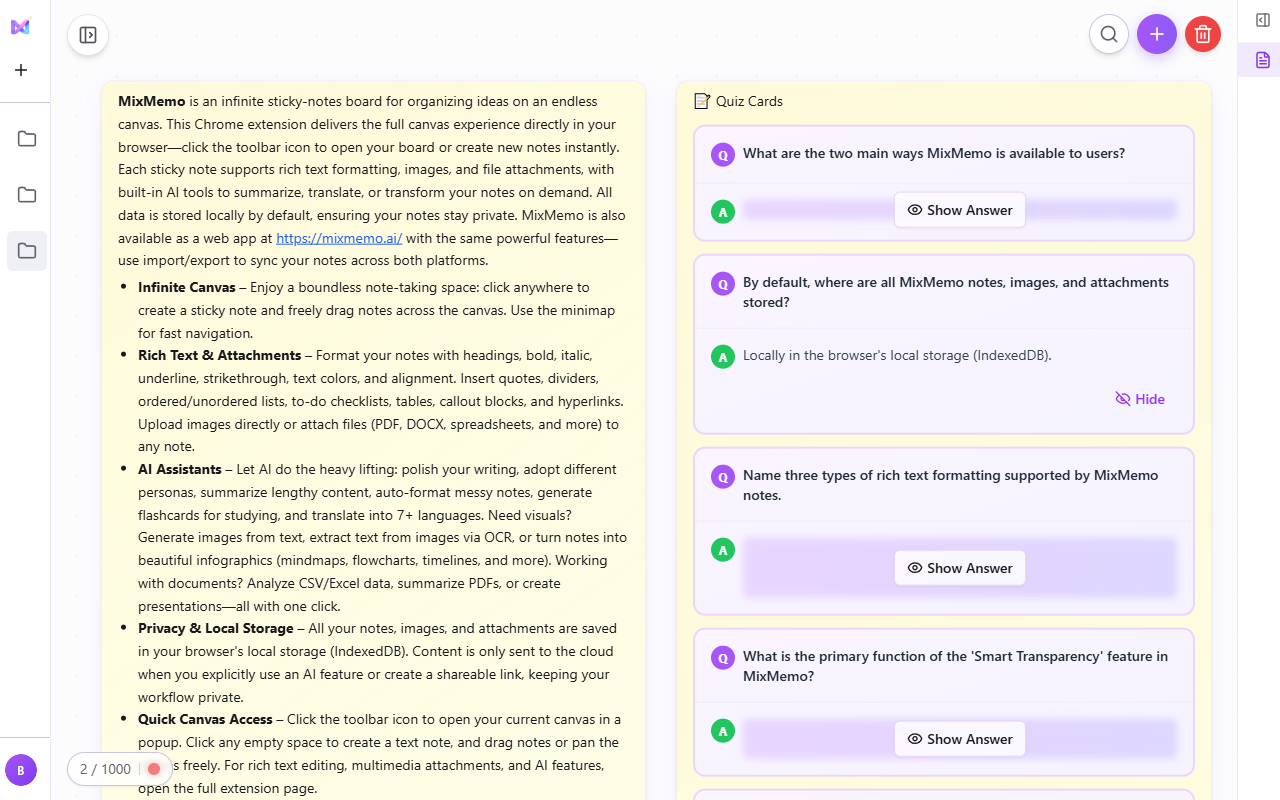
Task: Show answer for rich text formatting question
Action: pos(960,568)
